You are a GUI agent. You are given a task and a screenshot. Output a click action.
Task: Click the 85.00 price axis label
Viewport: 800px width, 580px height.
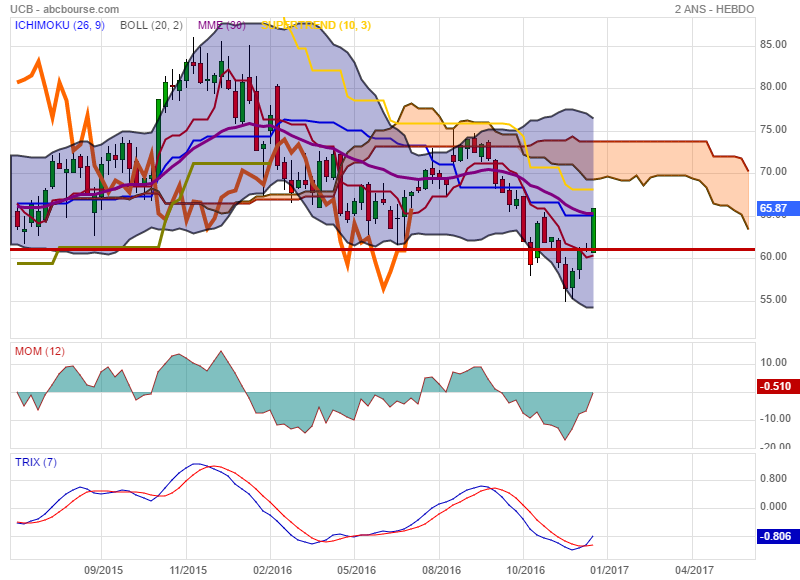(773, 44)
